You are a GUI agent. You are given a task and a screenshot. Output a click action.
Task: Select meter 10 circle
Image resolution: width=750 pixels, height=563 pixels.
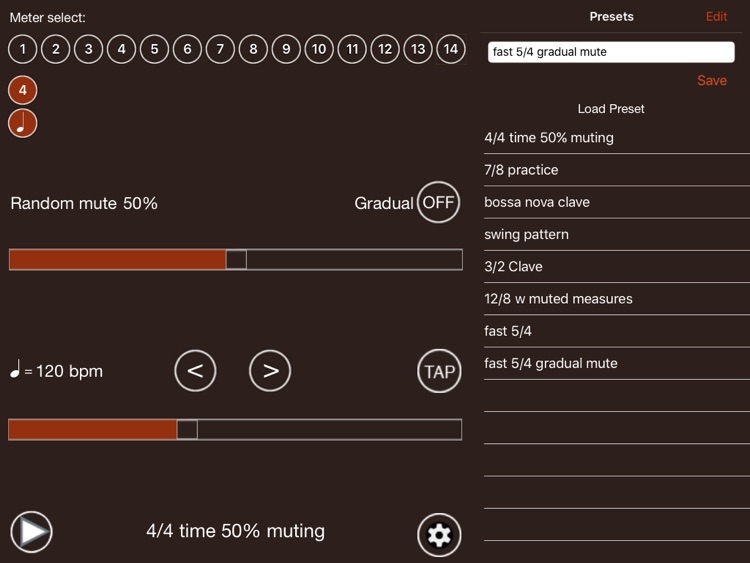coord(319,49)
